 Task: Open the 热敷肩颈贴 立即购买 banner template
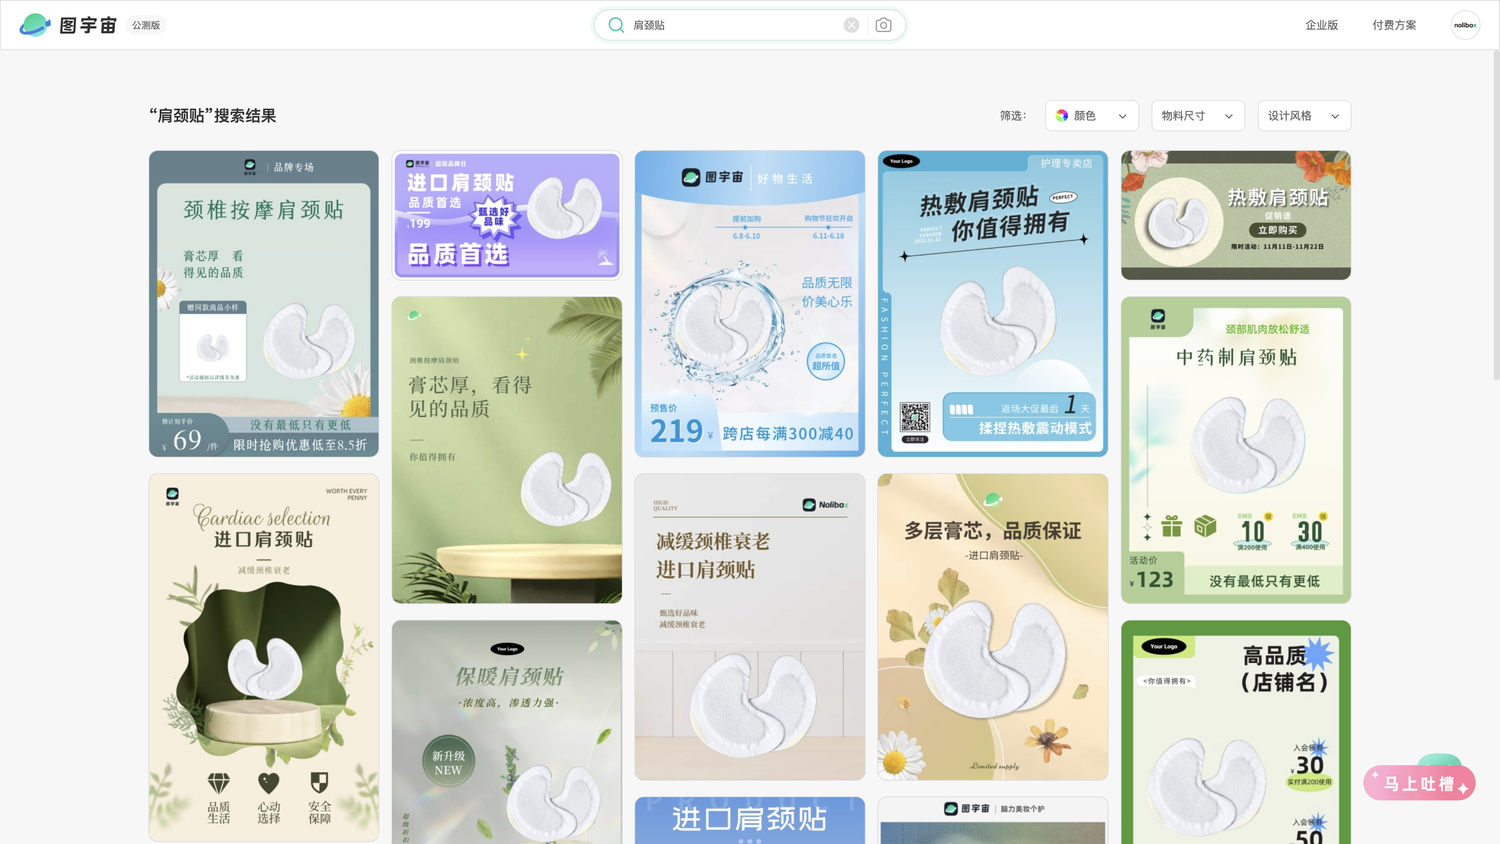(1236, 215)
